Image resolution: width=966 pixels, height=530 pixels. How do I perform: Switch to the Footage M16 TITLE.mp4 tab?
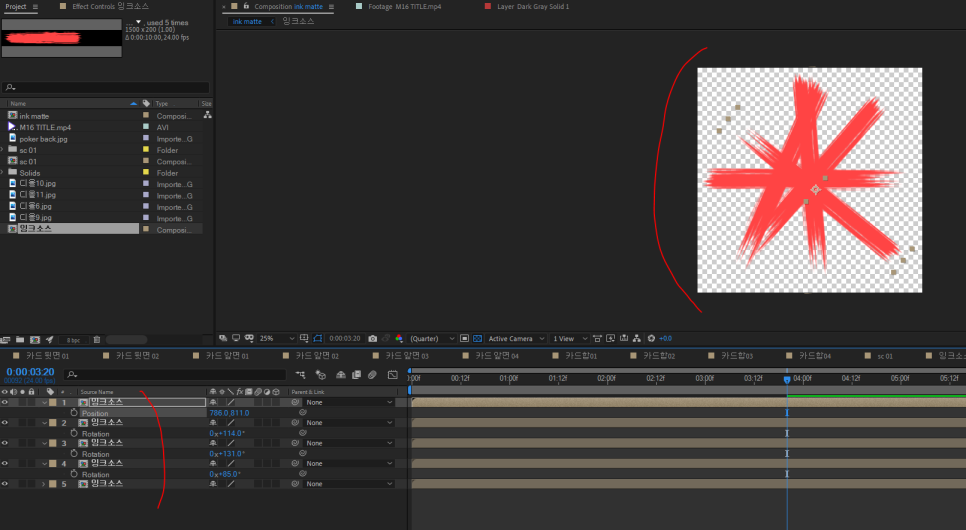tap(399, 6)
